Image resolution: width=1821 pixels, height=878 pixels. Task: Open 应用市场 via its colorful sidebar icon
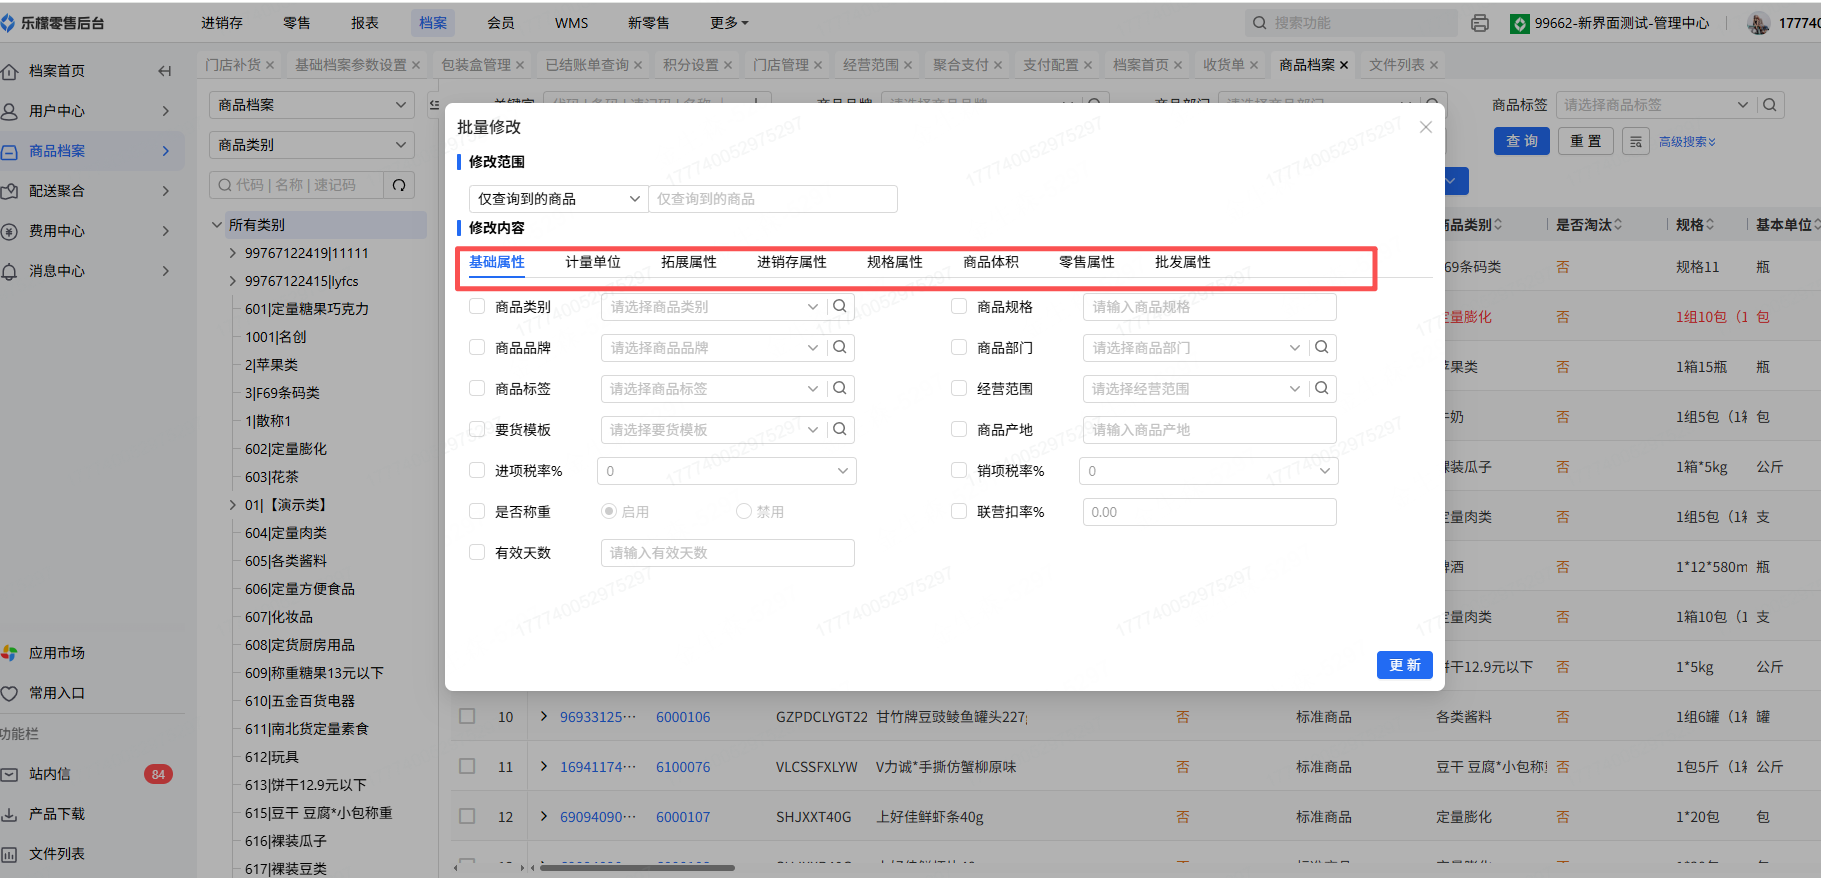(x=10, y=653)
